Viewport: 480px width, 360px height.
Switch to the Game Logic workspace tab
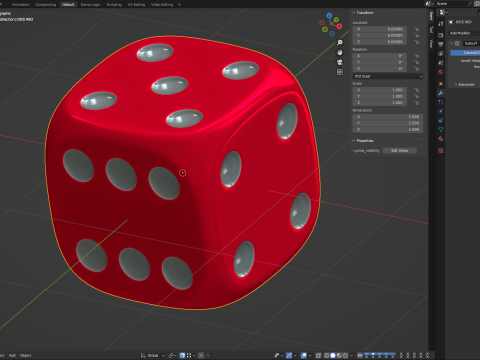[x=90, y=4]
